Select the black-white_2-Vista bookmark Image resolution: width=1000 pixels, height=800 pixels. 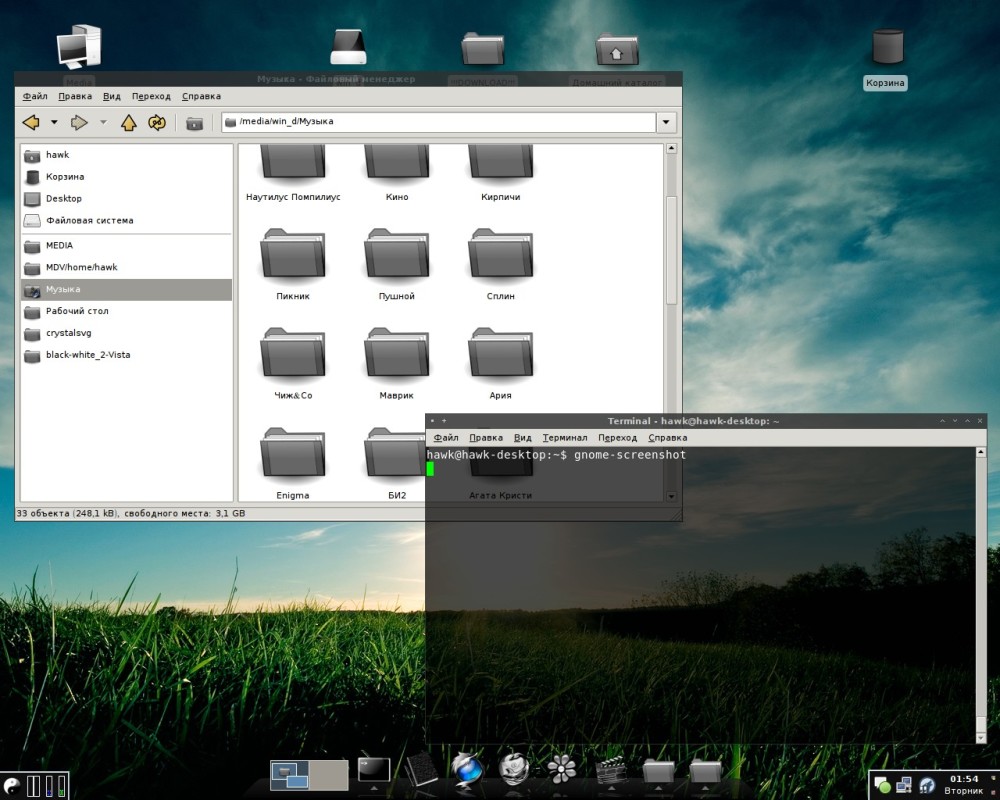(x=126, y=355)
